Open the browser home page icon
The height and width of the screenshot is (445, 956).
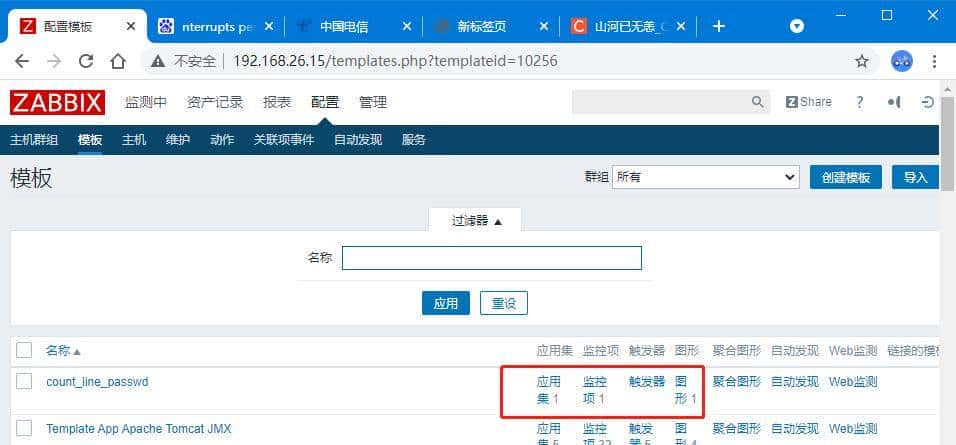[x=118, y=61]
